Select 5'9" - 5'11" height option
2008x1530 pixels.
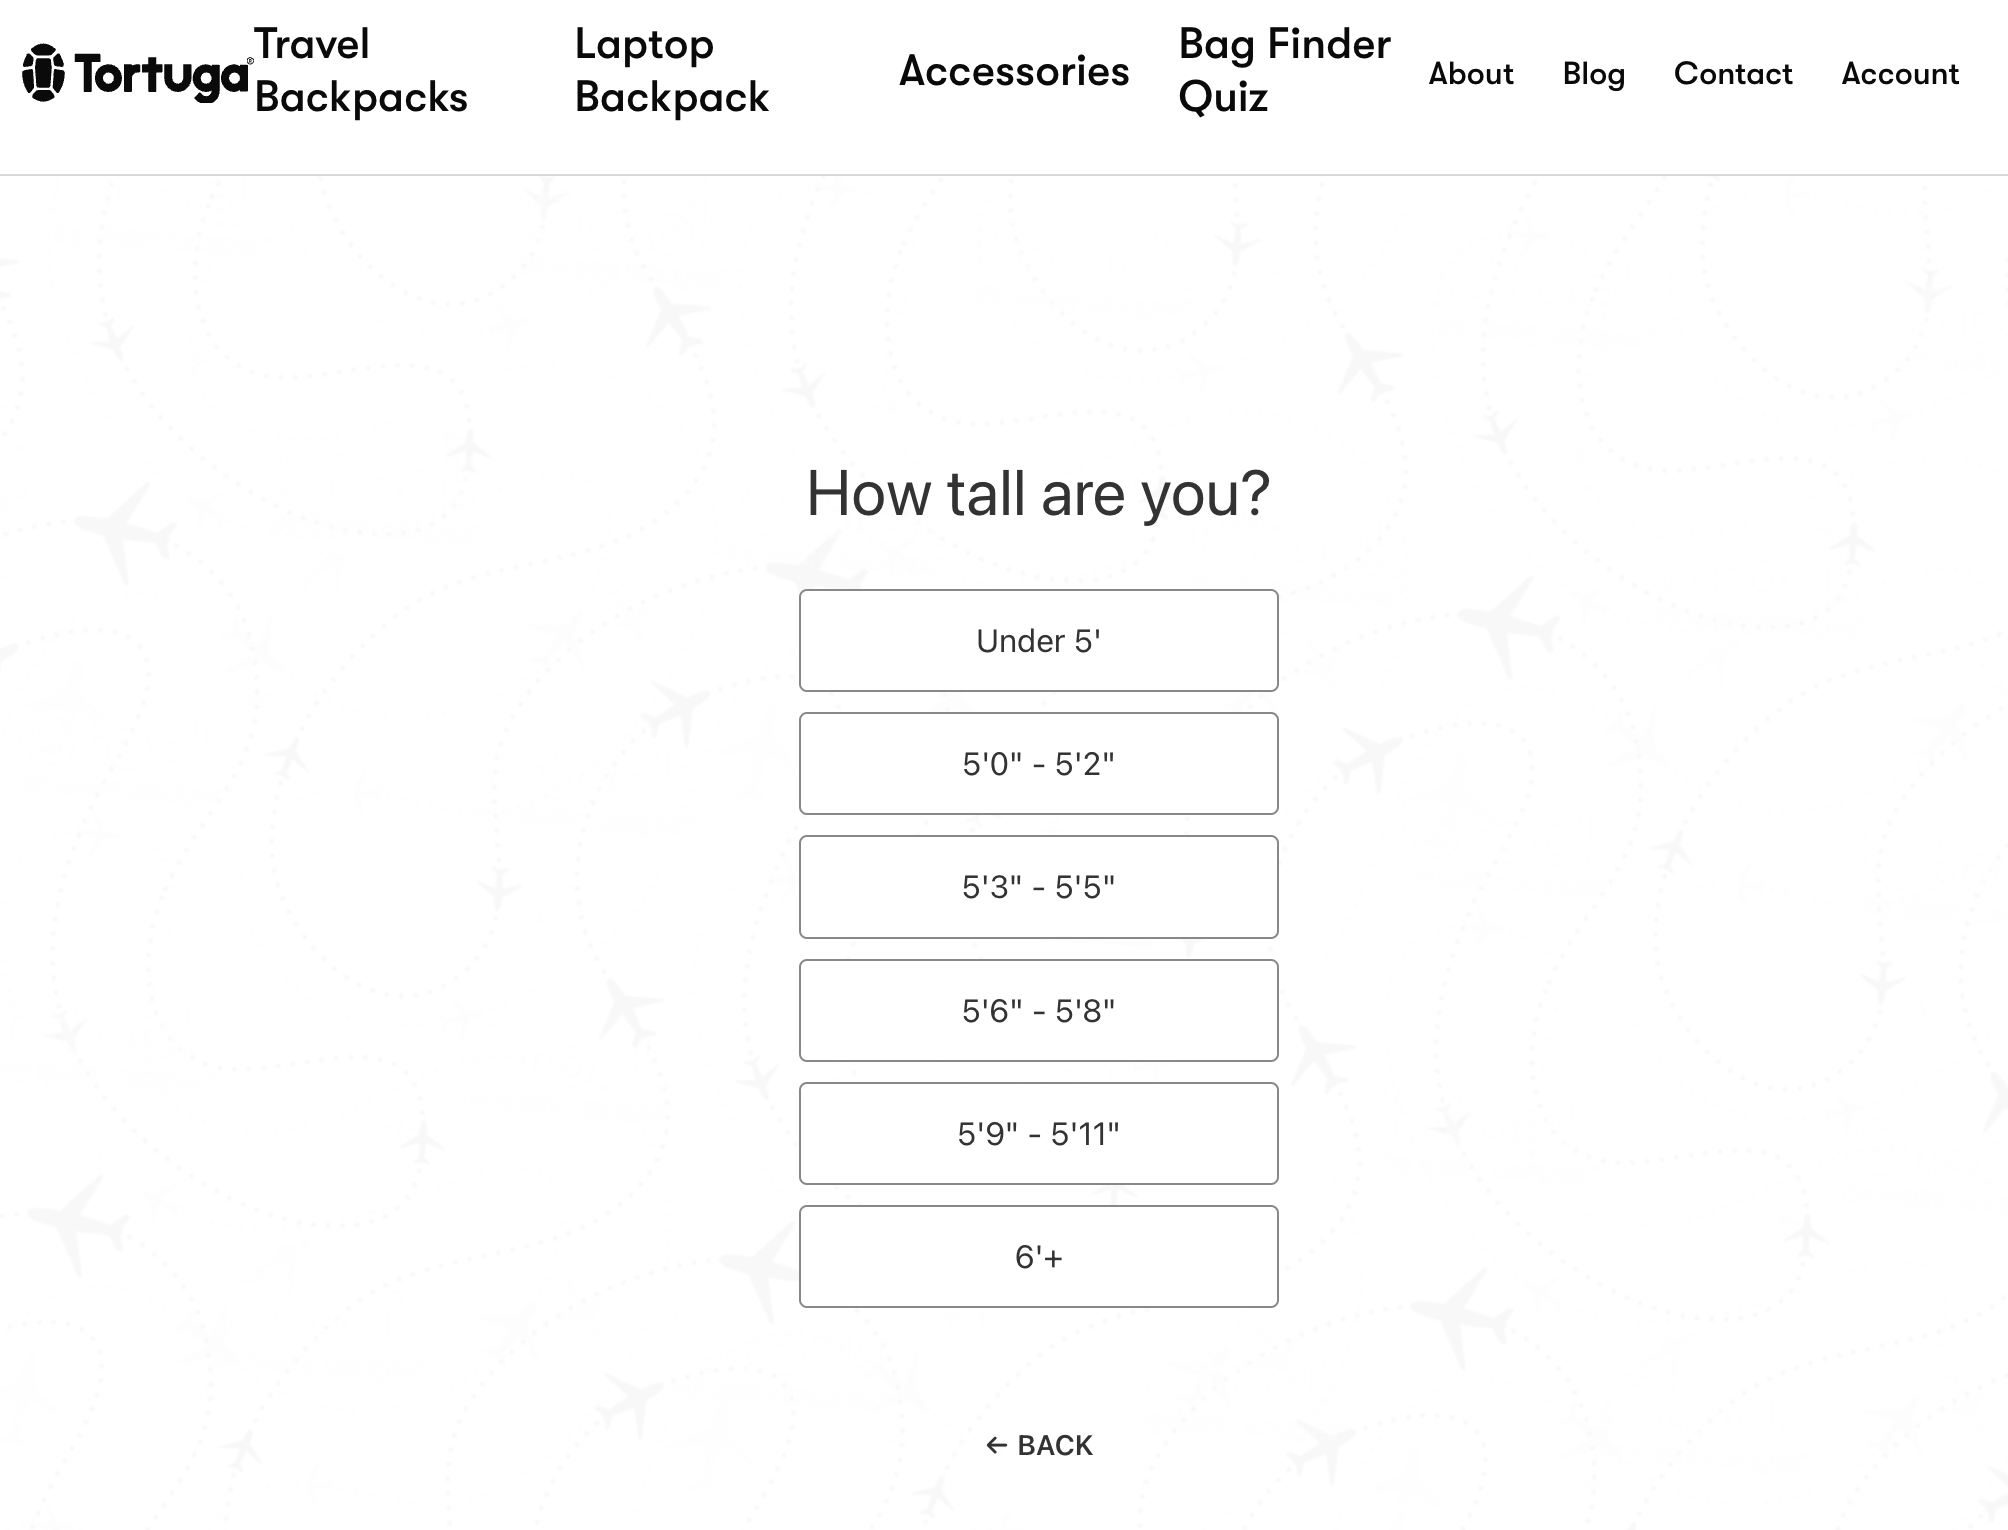click(1038, 1133)
